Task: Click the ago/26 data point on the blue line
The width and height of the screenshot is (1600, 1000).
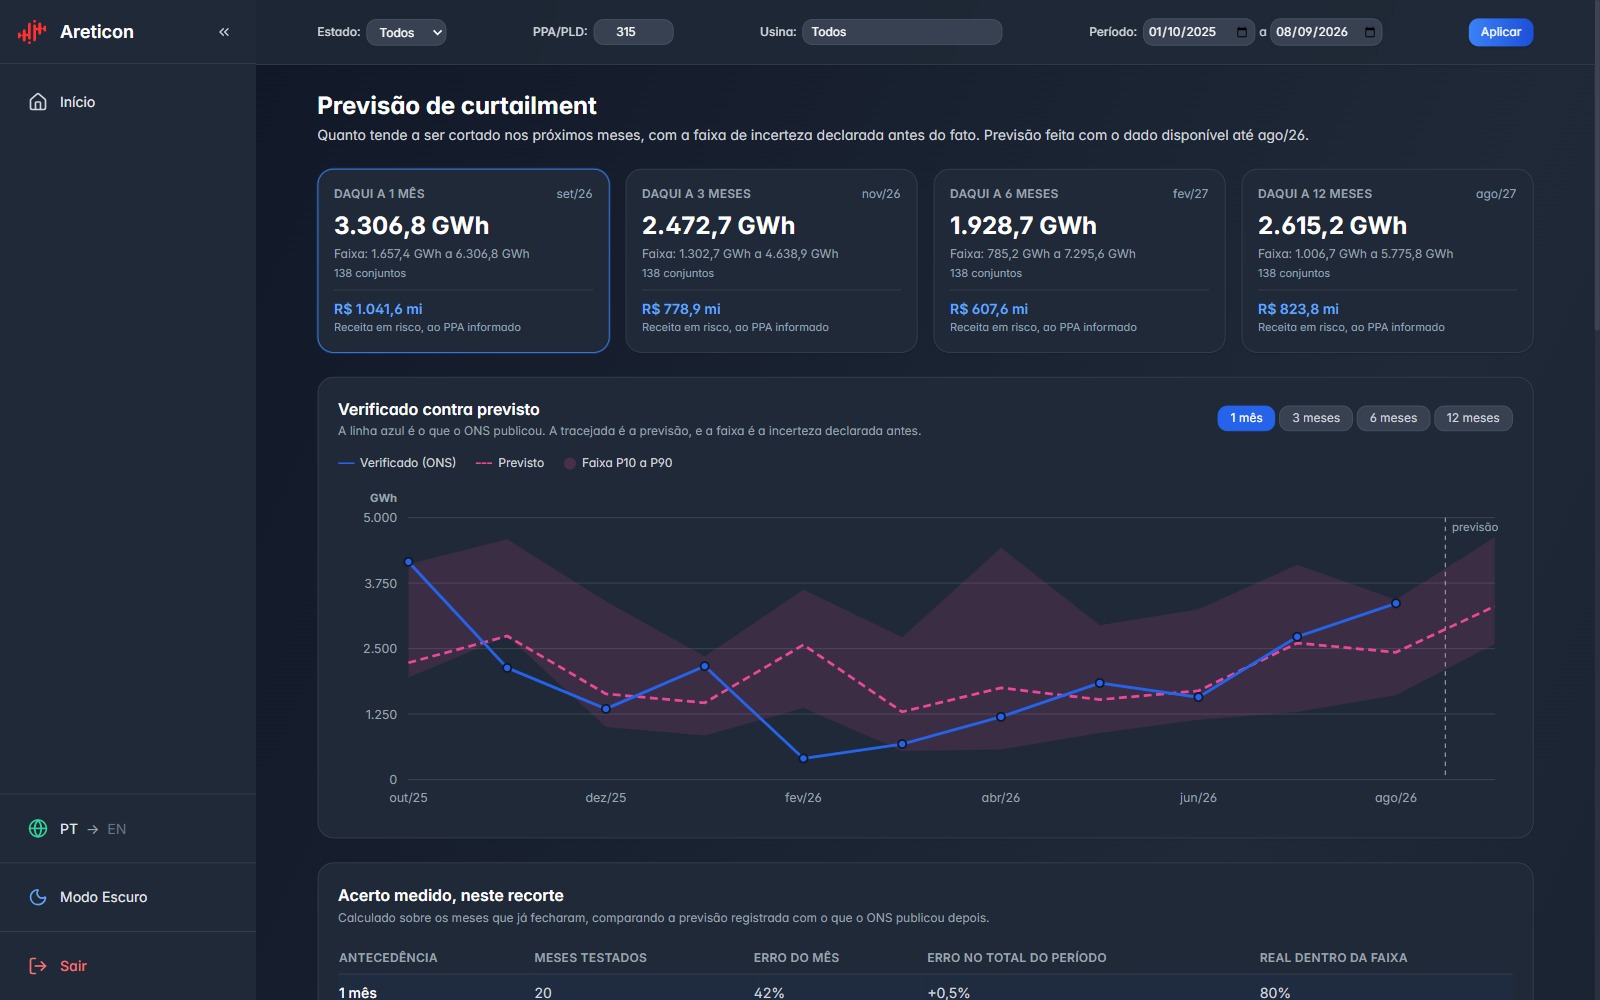Action: point(1396,603)
